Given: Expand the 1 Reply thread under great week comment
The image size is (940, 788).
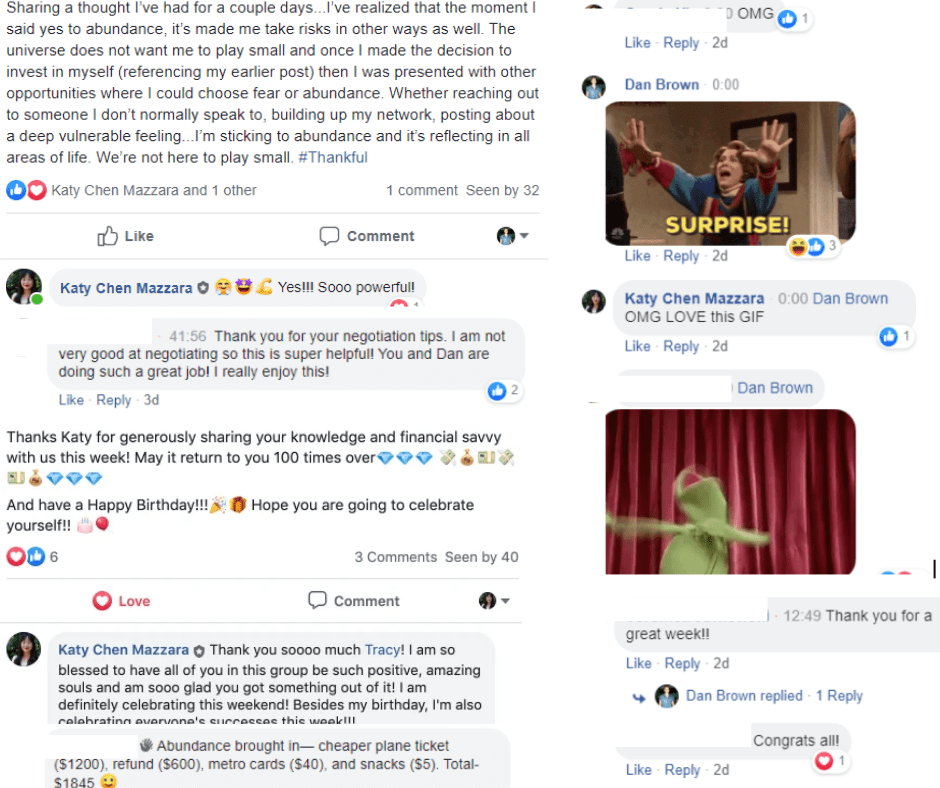Looking at the screenshot, I should click(839, 696).
